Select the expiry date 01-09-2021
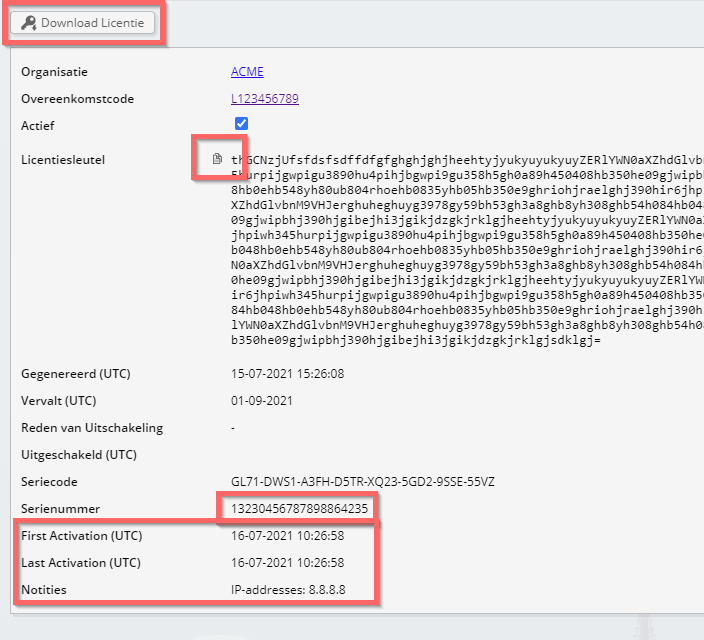Screen dimensions: 704x640 tap(262, 401)
